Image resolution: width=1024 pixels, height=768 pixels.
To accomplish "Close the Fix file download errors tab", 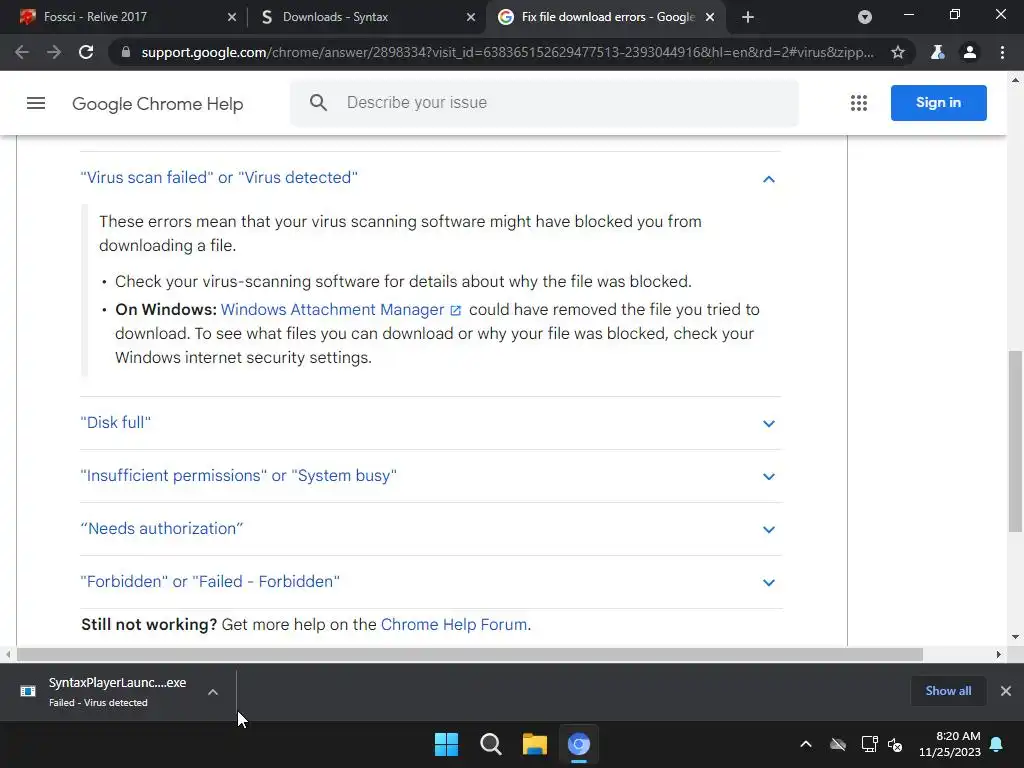I will (x=710, y=18).
